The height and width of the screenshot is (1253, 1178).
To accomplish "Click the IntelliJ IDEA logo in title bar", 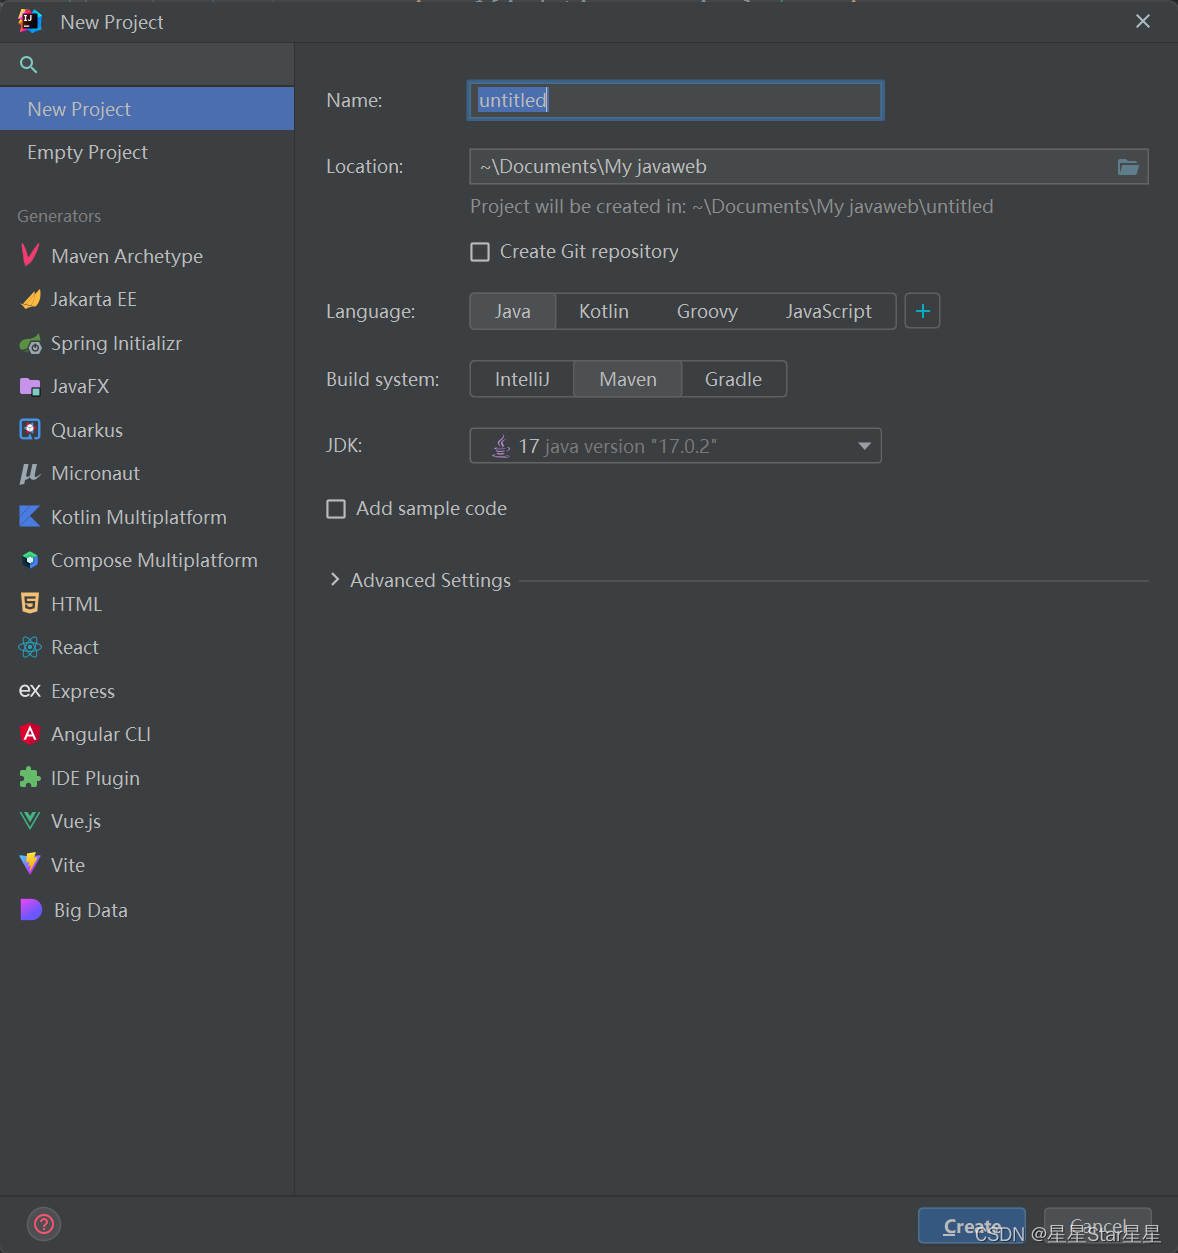I will click(29, 21).
